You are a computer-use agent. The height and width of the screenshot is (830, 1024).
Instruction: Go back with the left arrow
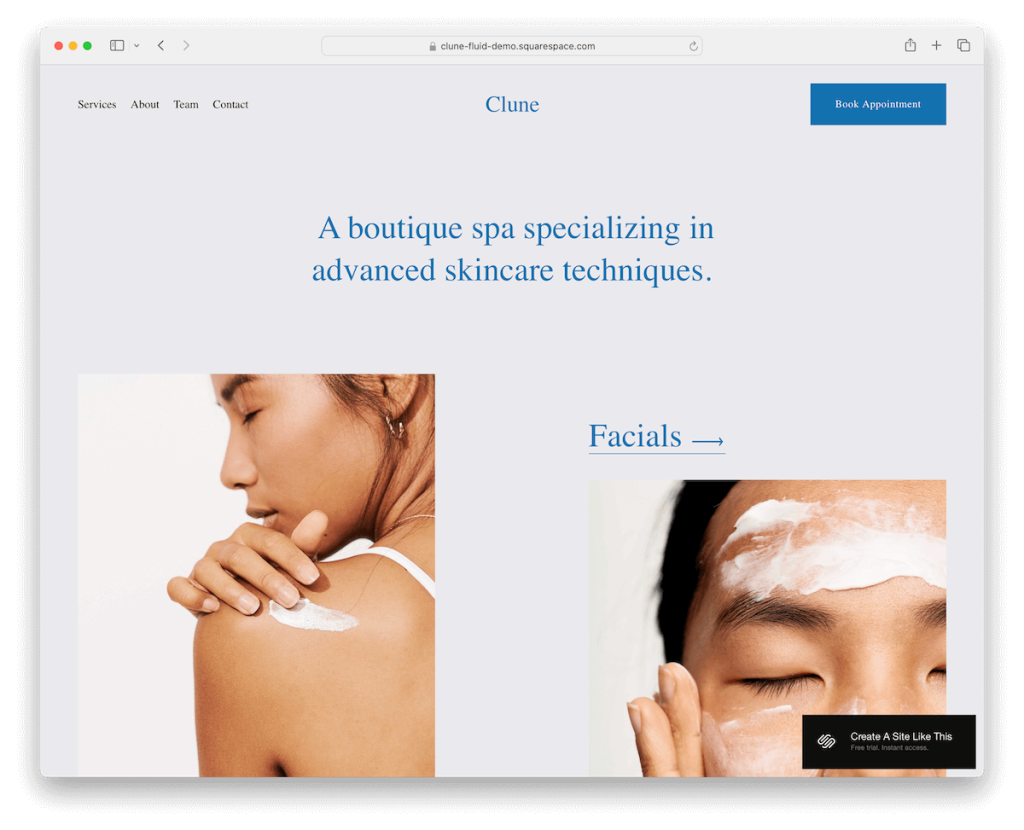click(161, 46)
